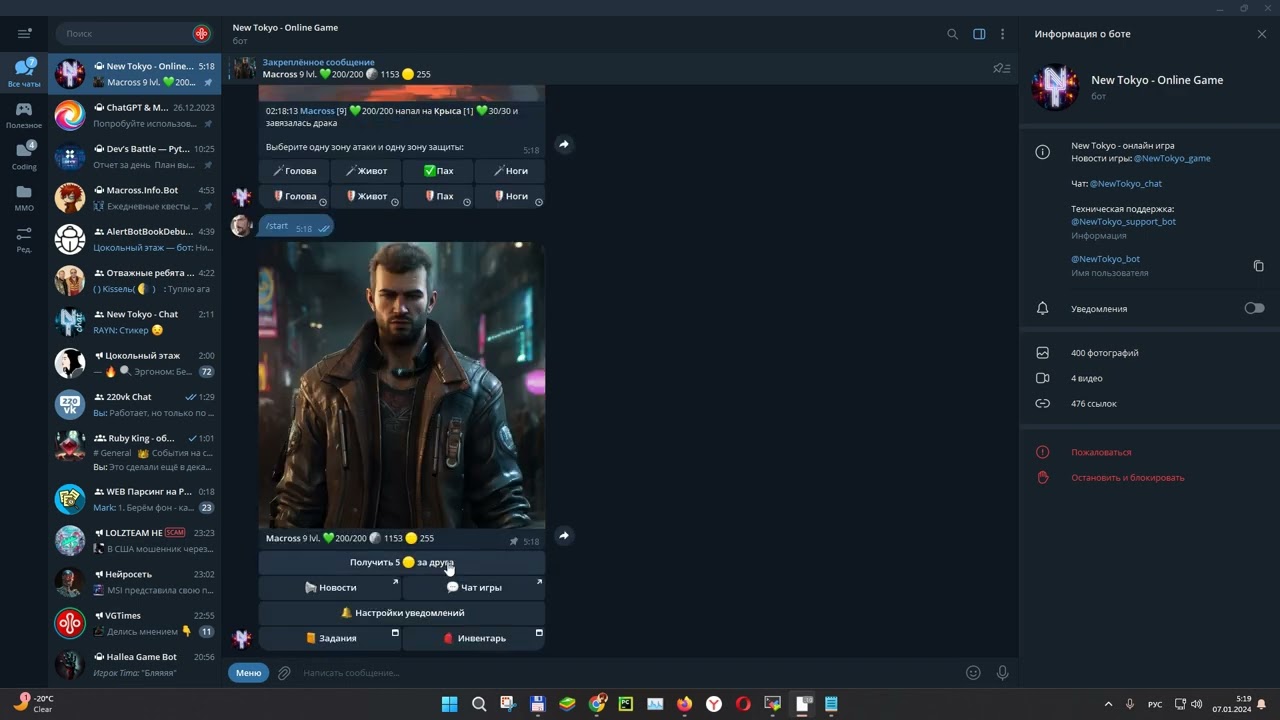Select Ноги defense zone with shield
The width and height of the screenshot is (1280, 720).
coord(510,196)
